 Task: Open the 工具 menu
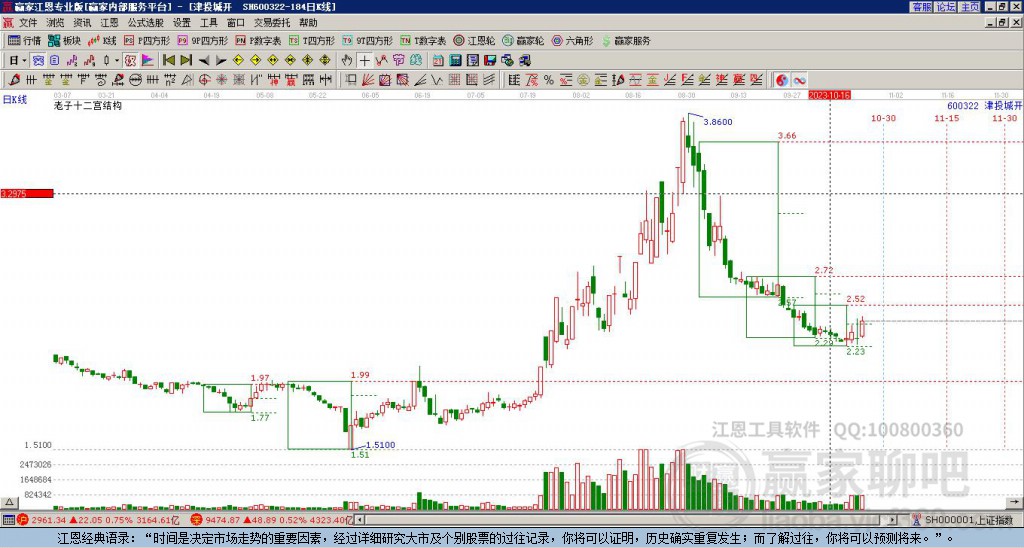[x=209, y=23]
